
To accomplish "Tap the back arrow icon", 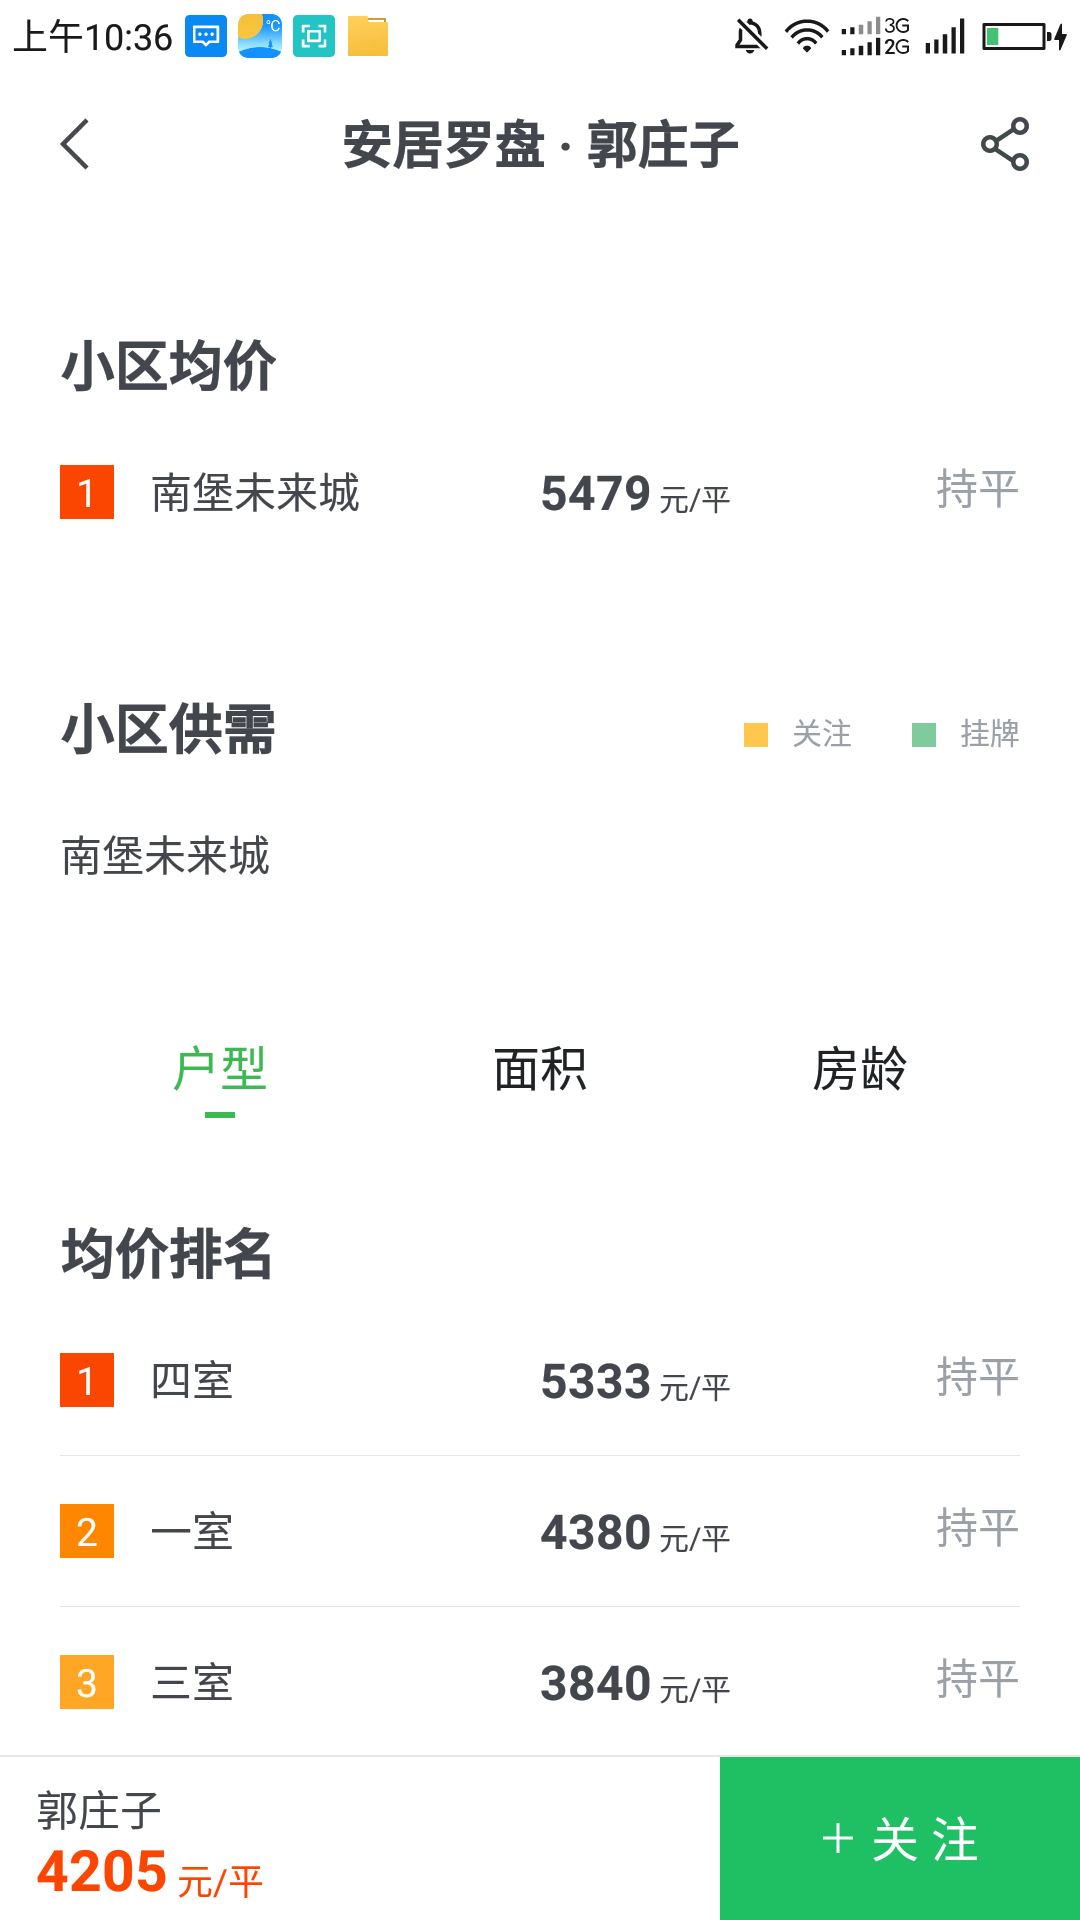I will pos(76,144).
